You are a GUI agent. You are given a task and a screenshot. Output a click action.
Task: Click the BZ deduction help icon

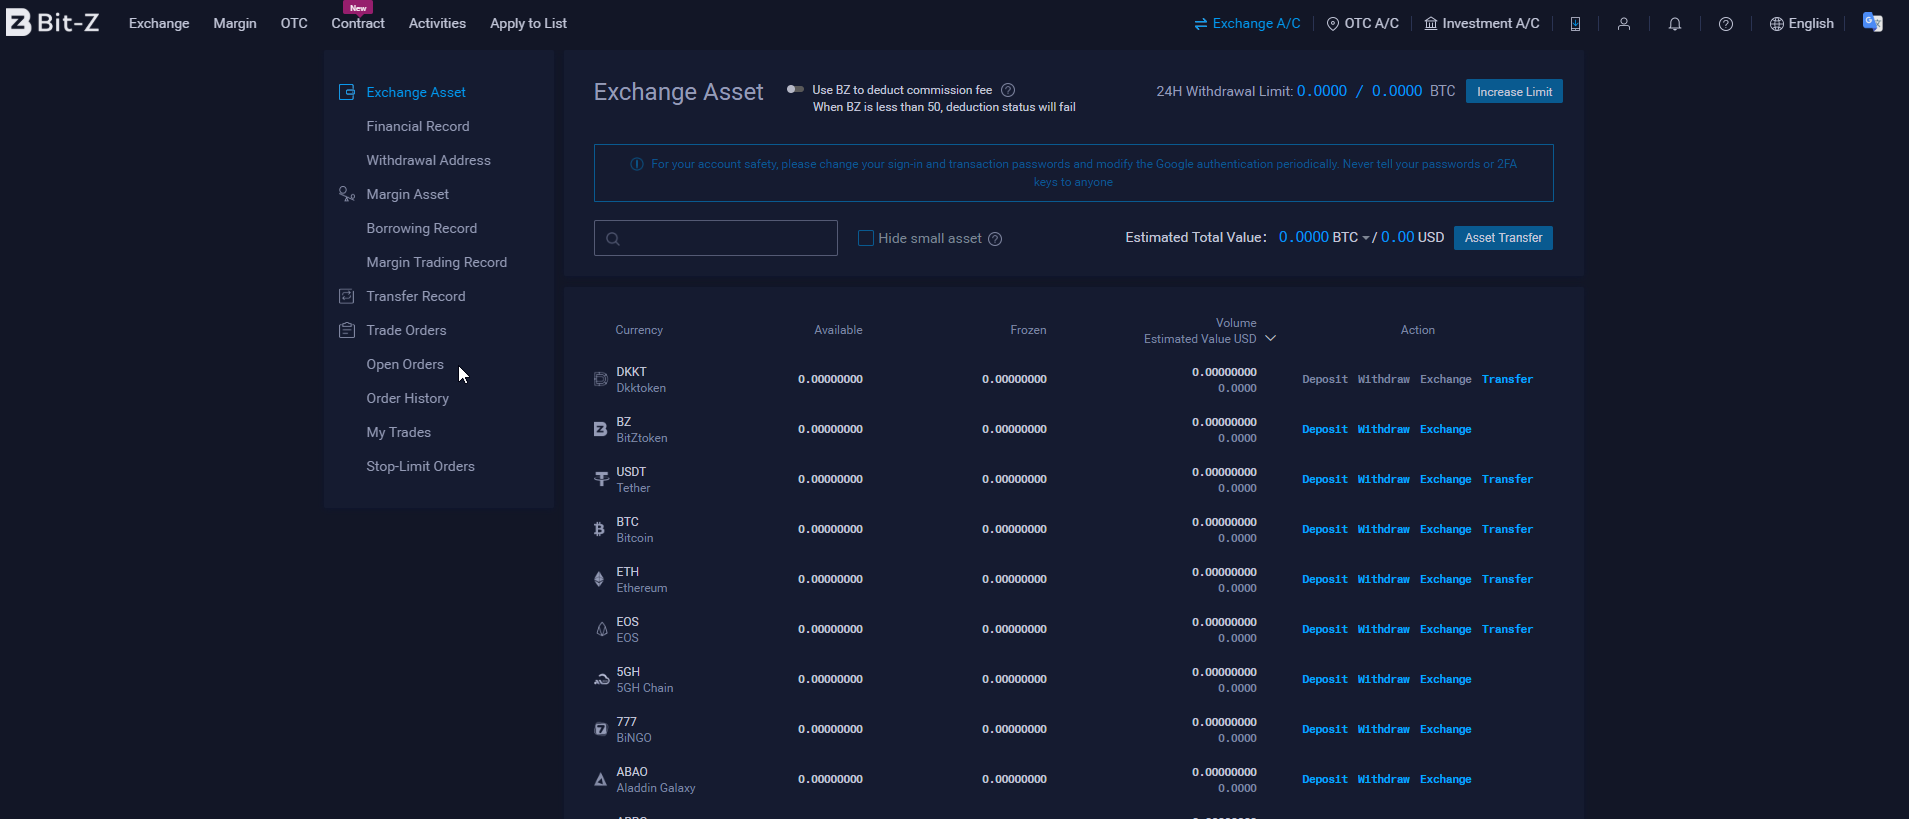[1008, 90]
